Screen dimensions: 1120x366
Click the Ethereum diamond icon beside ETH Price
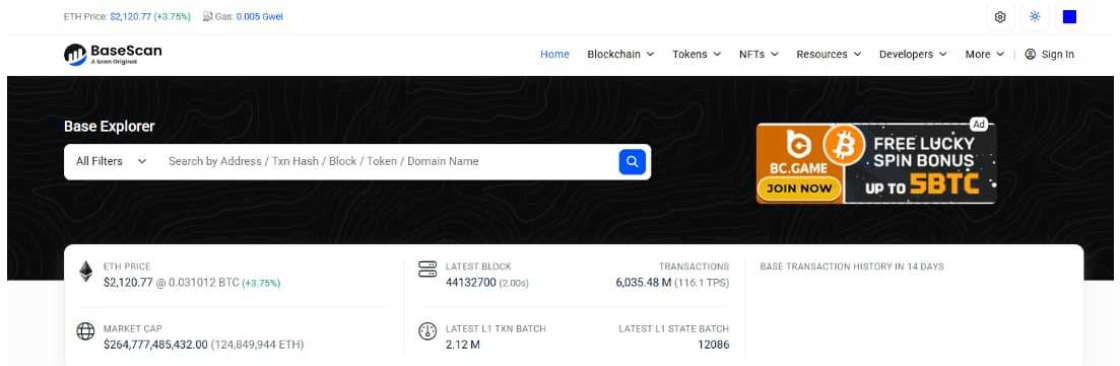click(x=86, y=272)
